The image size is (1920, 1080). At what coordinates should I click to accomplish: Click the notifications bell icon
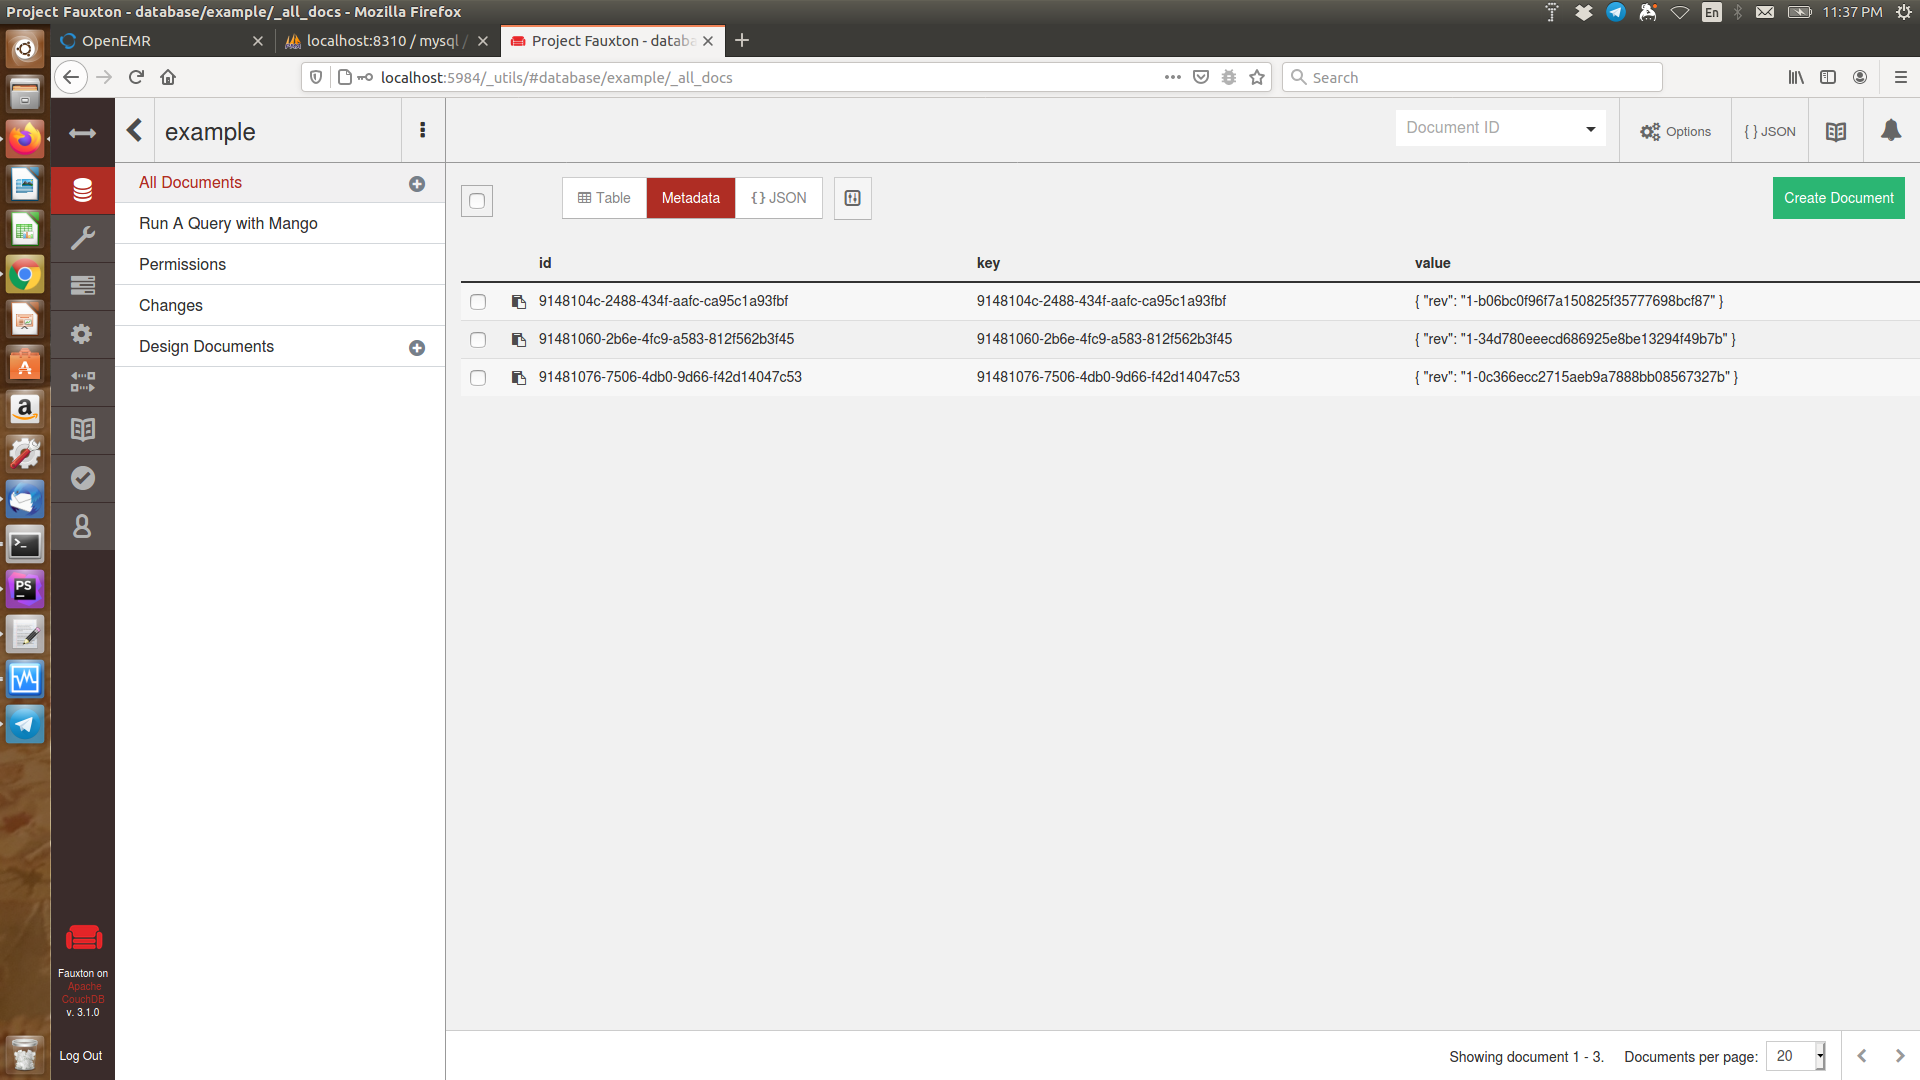(1891, 130)
